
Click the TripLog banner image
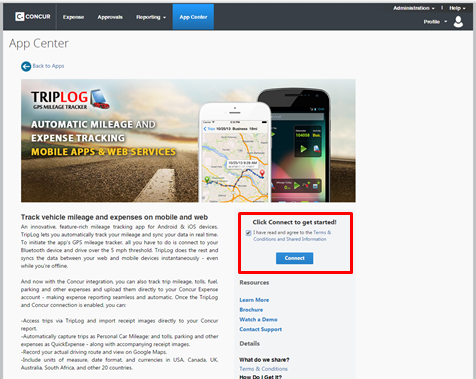[x=188, y=141]
